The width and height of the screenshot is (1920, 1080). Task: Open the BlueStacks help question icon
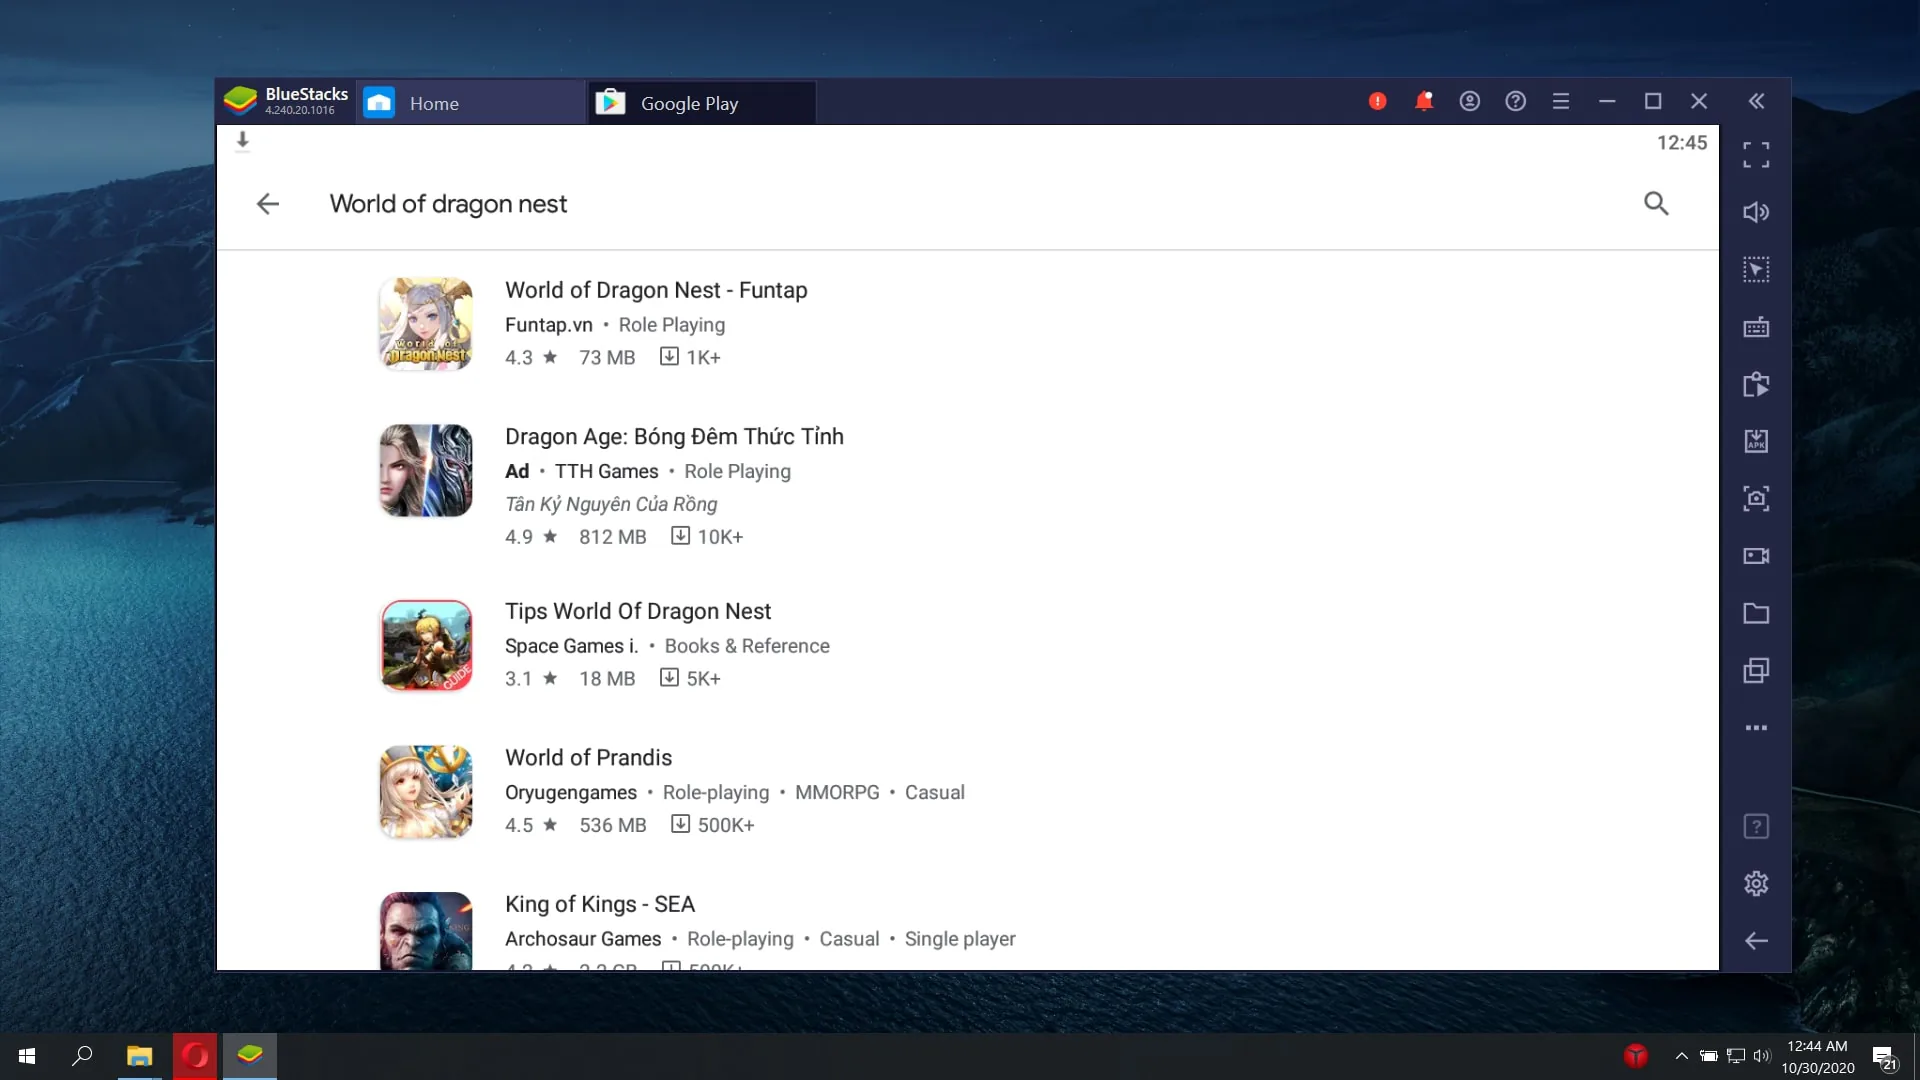(x=1515, y=101)
